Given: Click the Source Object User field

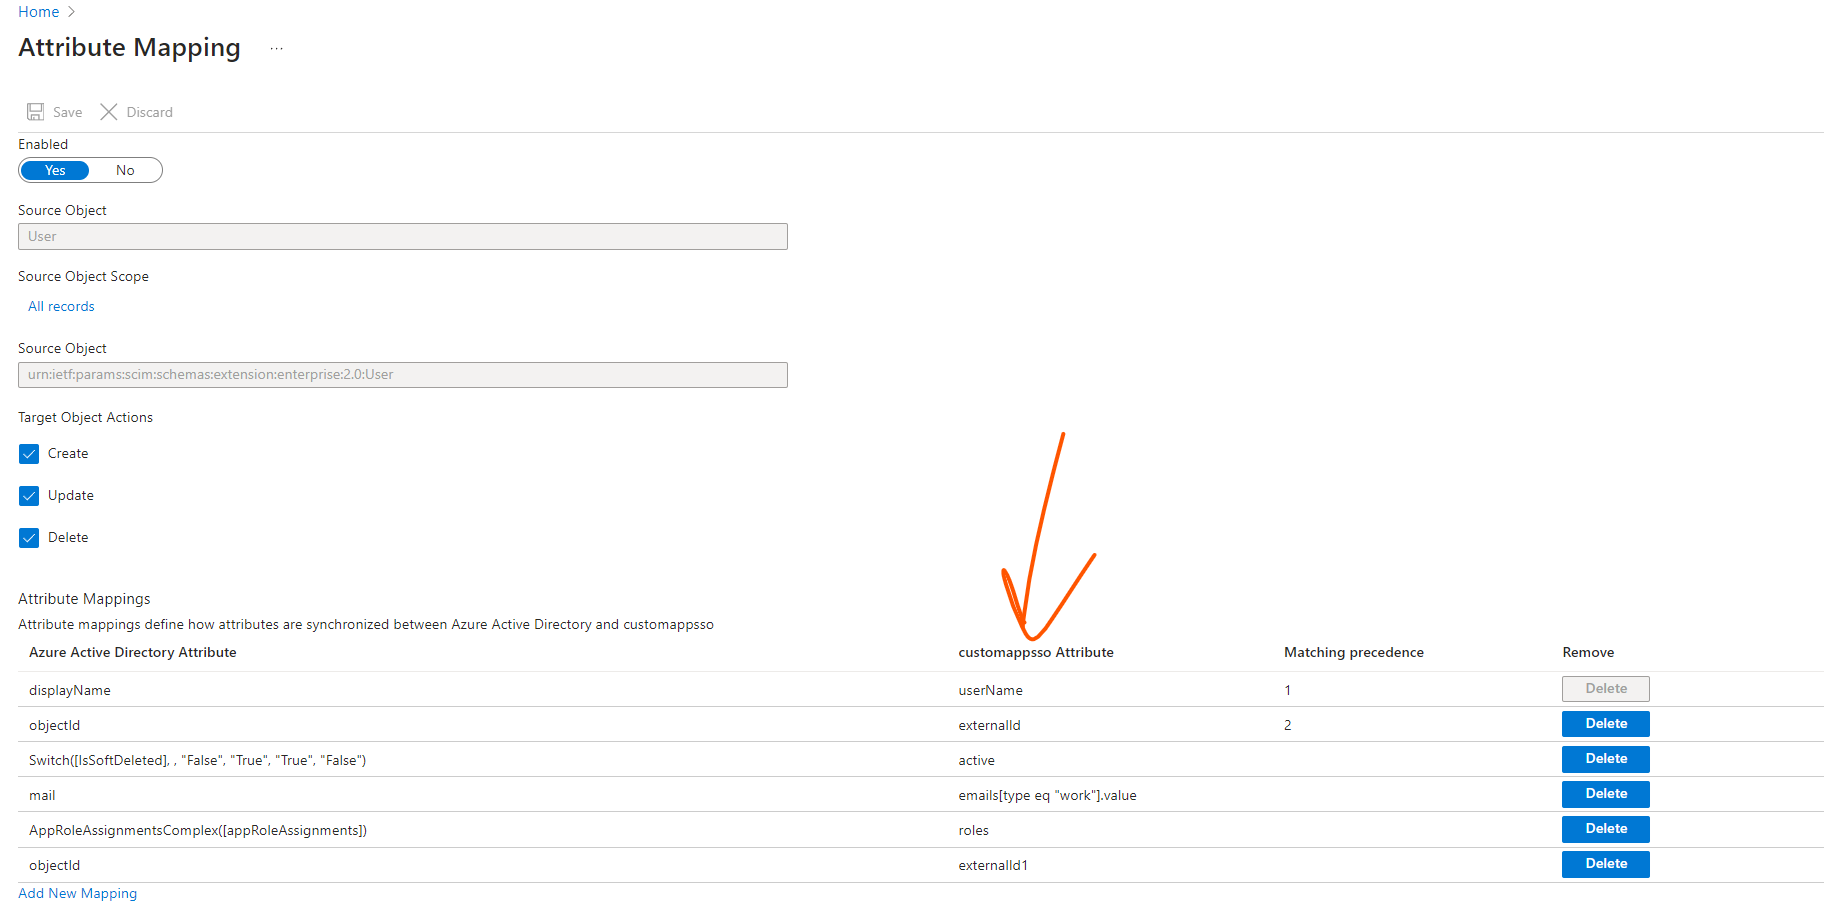Looking at the screenshot, I should tap(402, 236).
